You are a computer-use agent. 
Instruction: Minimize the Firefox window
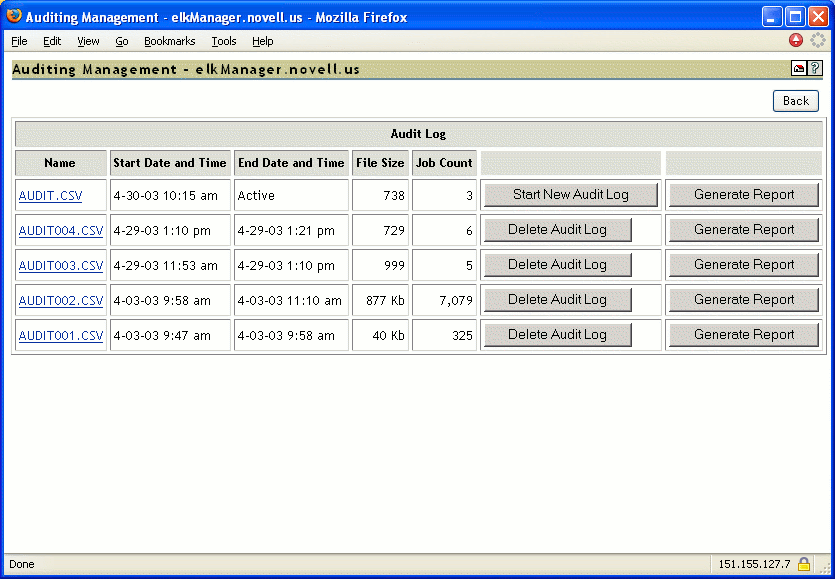click(x=772, y=17)
